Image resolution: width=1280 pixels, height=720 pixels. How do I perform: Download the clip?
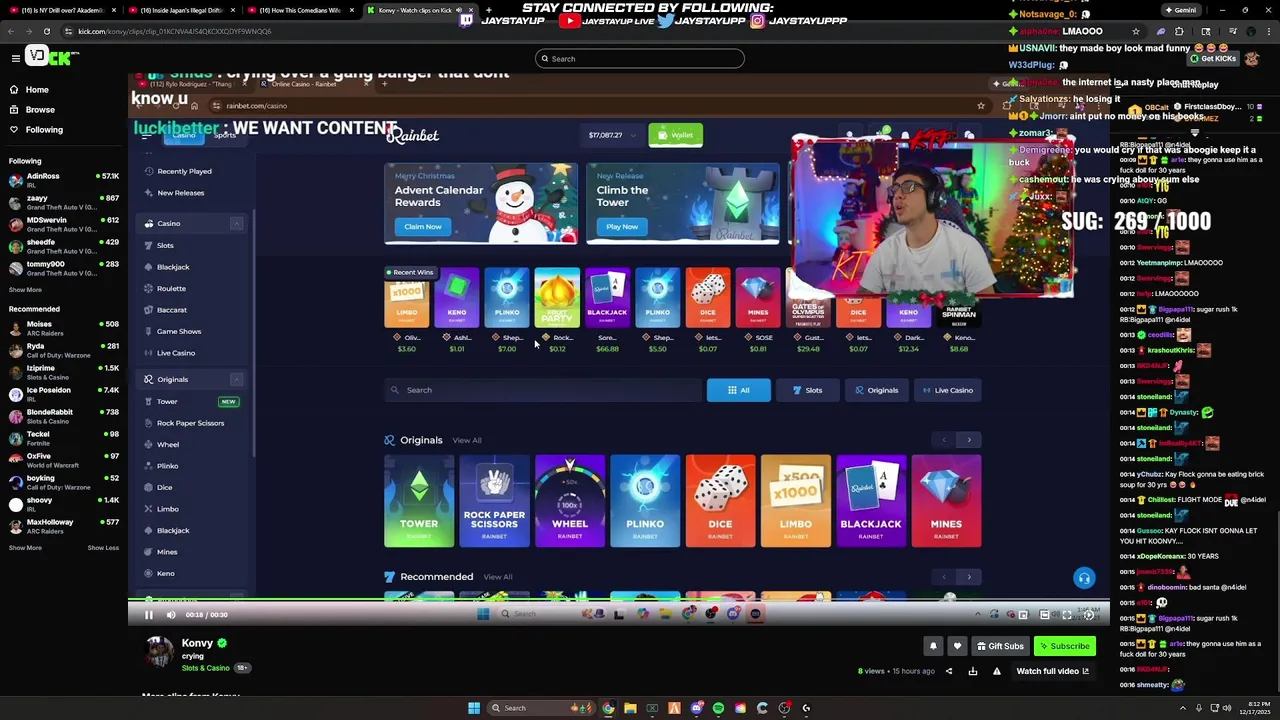point(973,672)
